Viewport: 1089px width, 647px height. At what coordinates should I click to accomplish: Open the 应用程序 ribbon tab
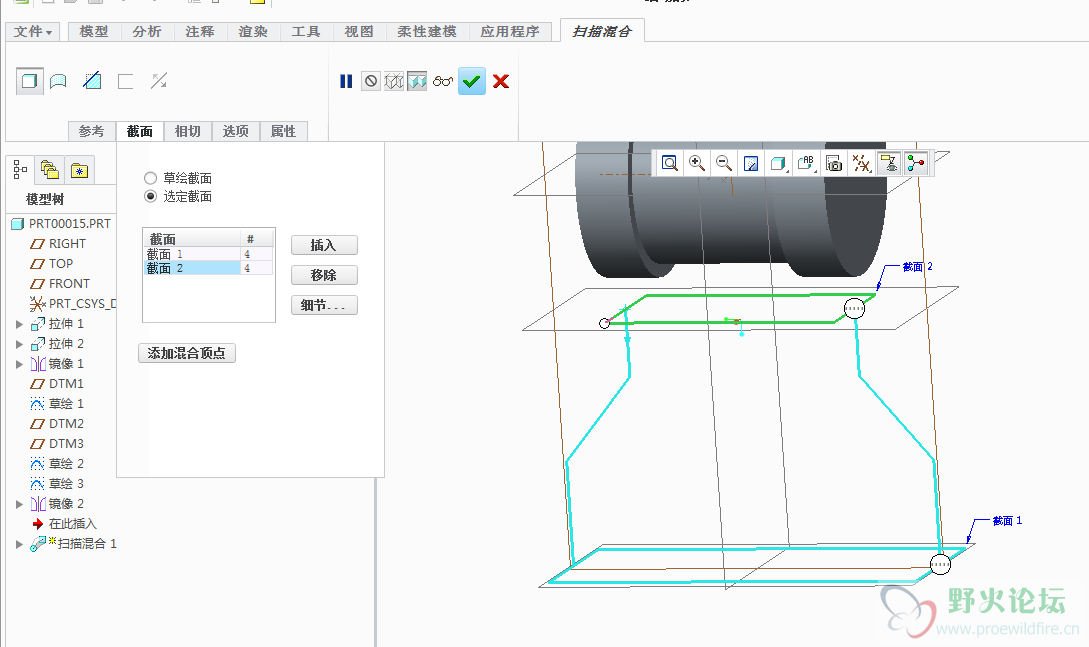510,32
